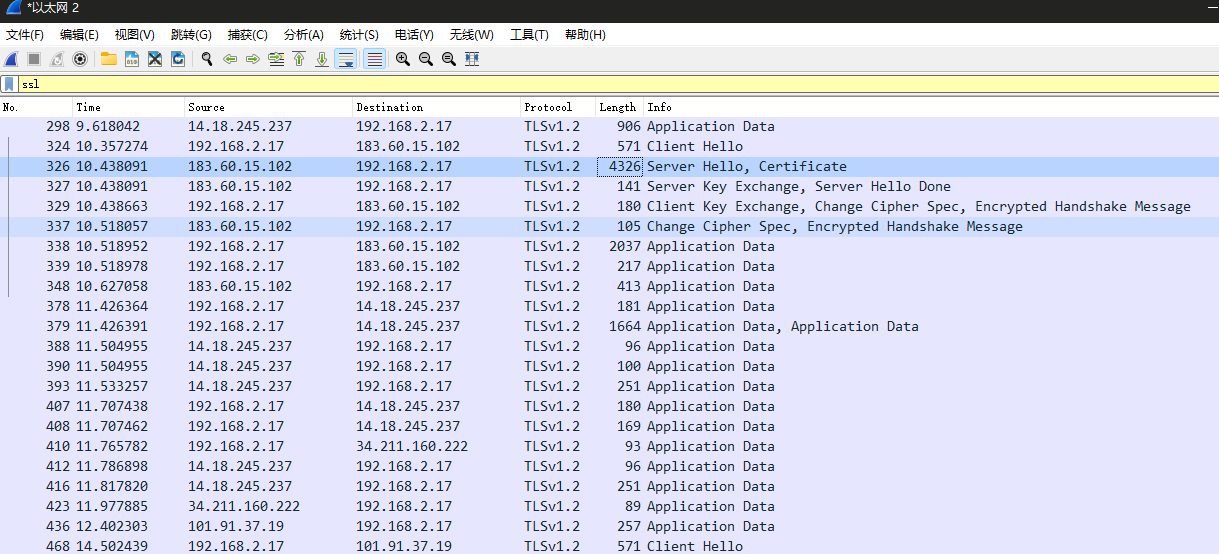This screenshot has width=1219, height=554.
Task: Click the ssl display filter field
Action: [618, 85]
